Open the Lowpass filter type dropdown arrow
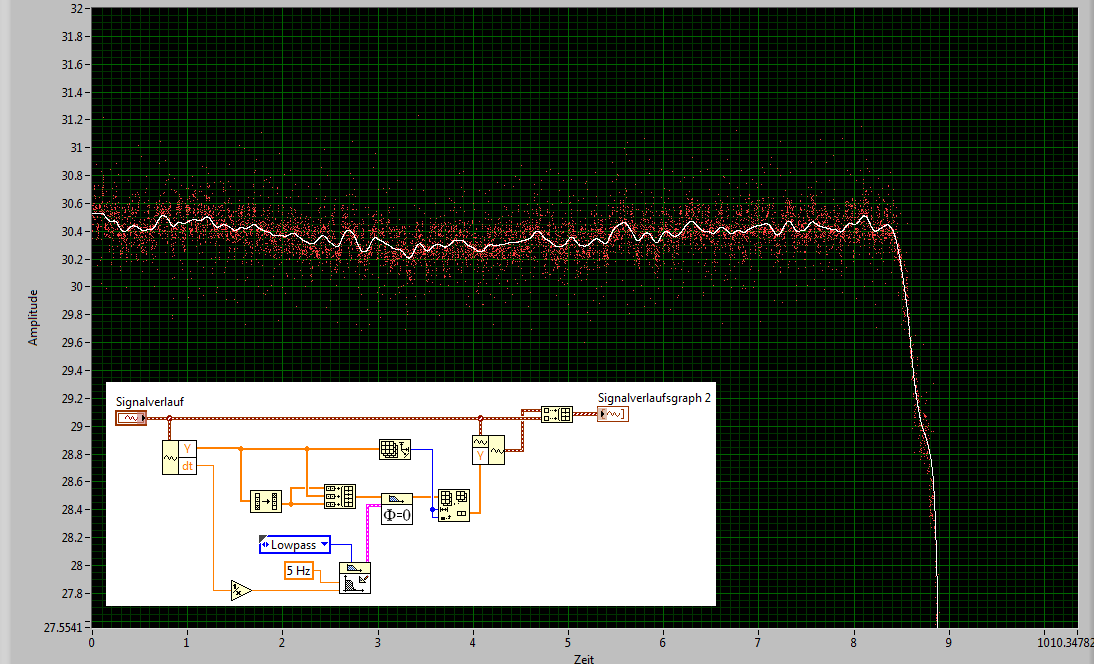 click(x=324, y=544)
